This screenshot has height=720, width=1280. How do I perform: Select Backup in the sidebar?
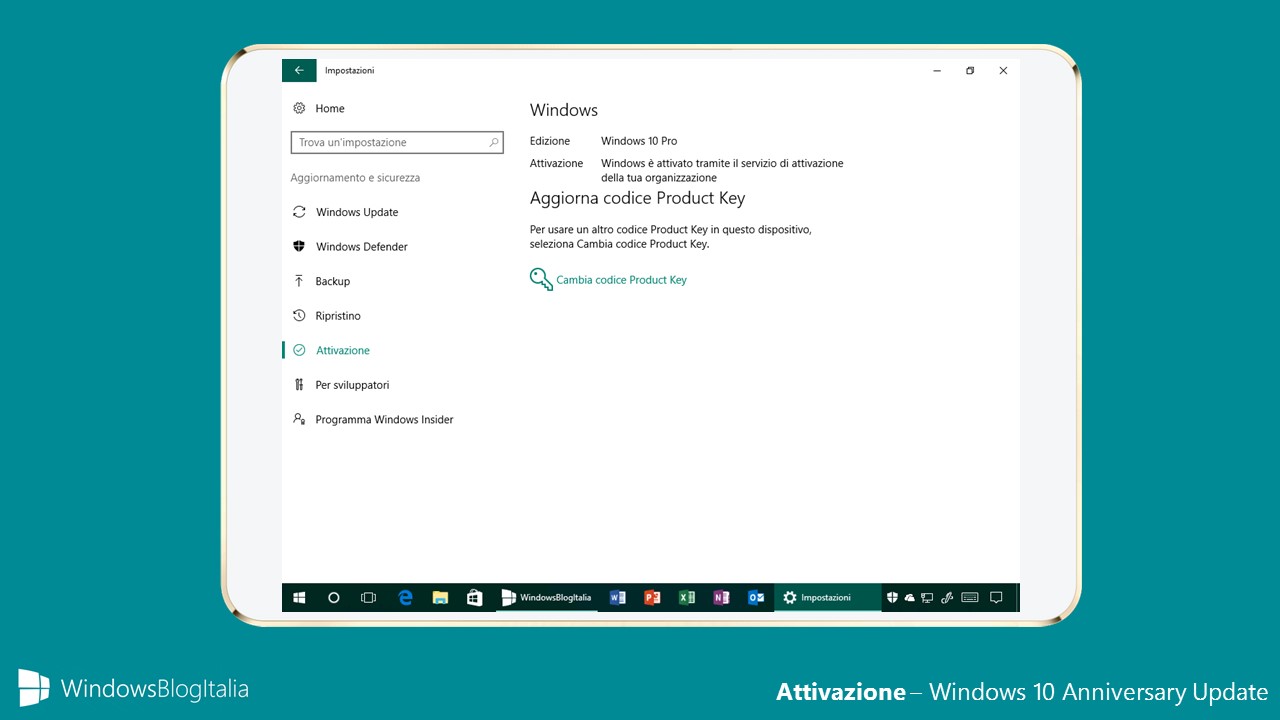tap(333, 281)
